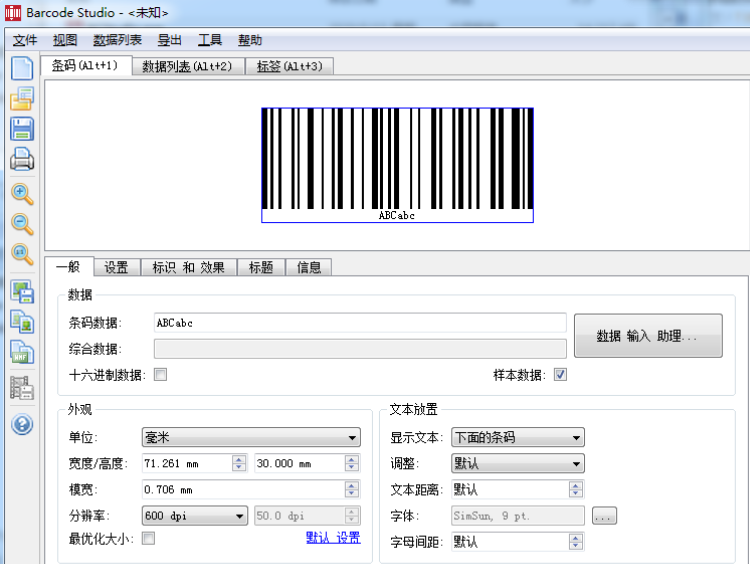Click the Open file folder icon
Image resolution: width=750 pixels, height=564 pixels.
click(x=21, y=99)
